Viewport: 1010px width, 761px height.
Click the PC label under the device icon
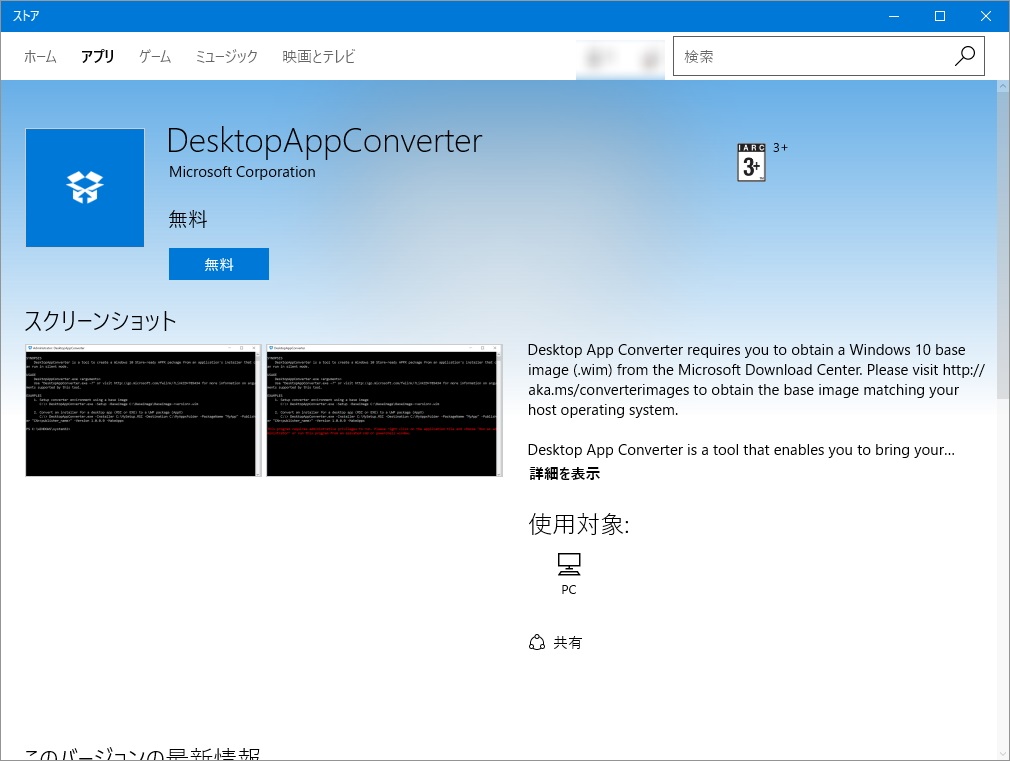(x=569, y=590)
